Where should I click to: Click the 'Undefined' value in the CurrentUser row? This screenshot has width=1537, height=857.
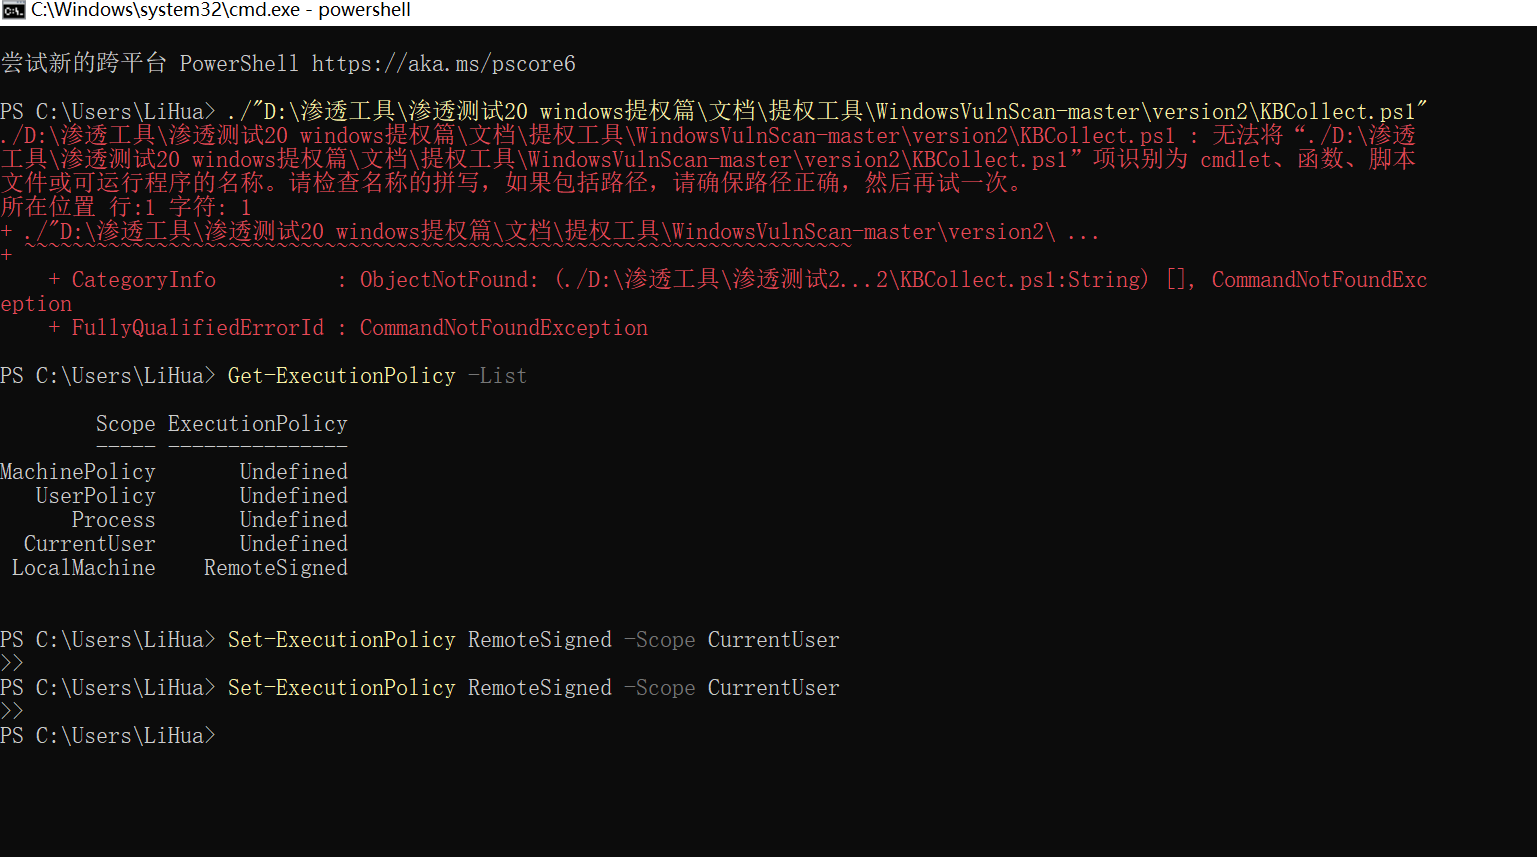pyautogui.click(x=294, y=544)
